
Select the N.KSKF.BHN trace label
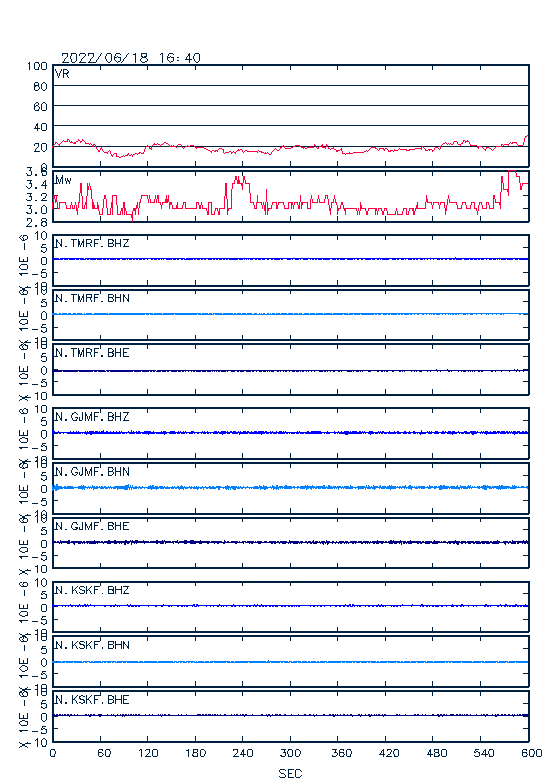(92, 645)
